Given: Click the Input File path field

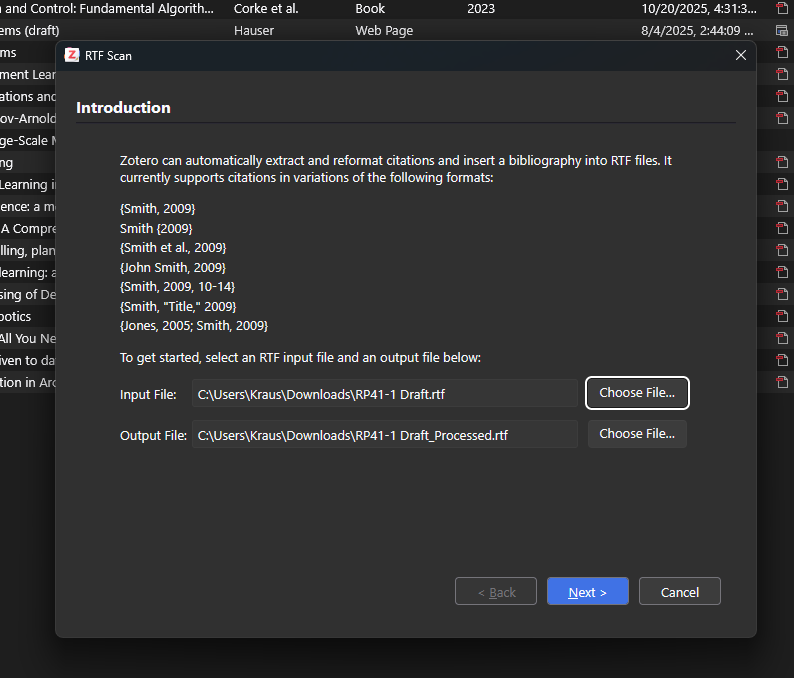Looking at the screenshot, I should [x=385, y=393].
